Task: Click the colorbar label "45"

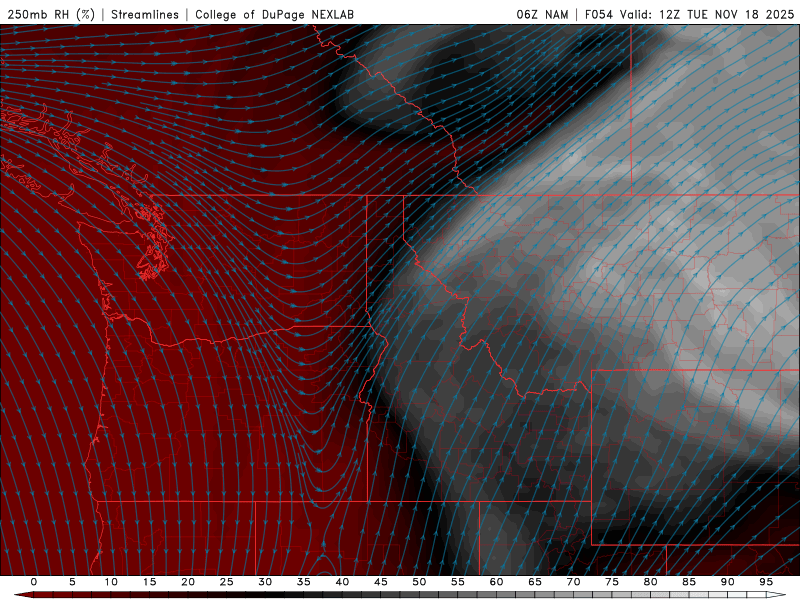Action: 381,582
